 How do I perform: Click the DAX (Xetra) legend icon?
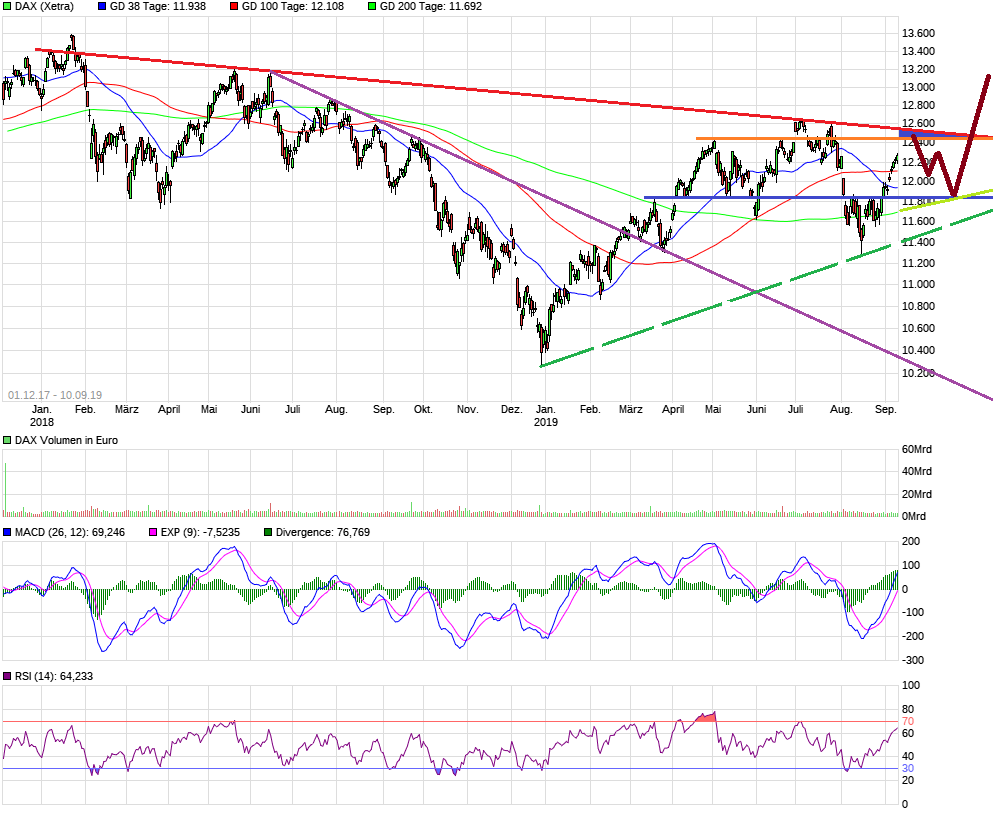click(x=8, y=7)
